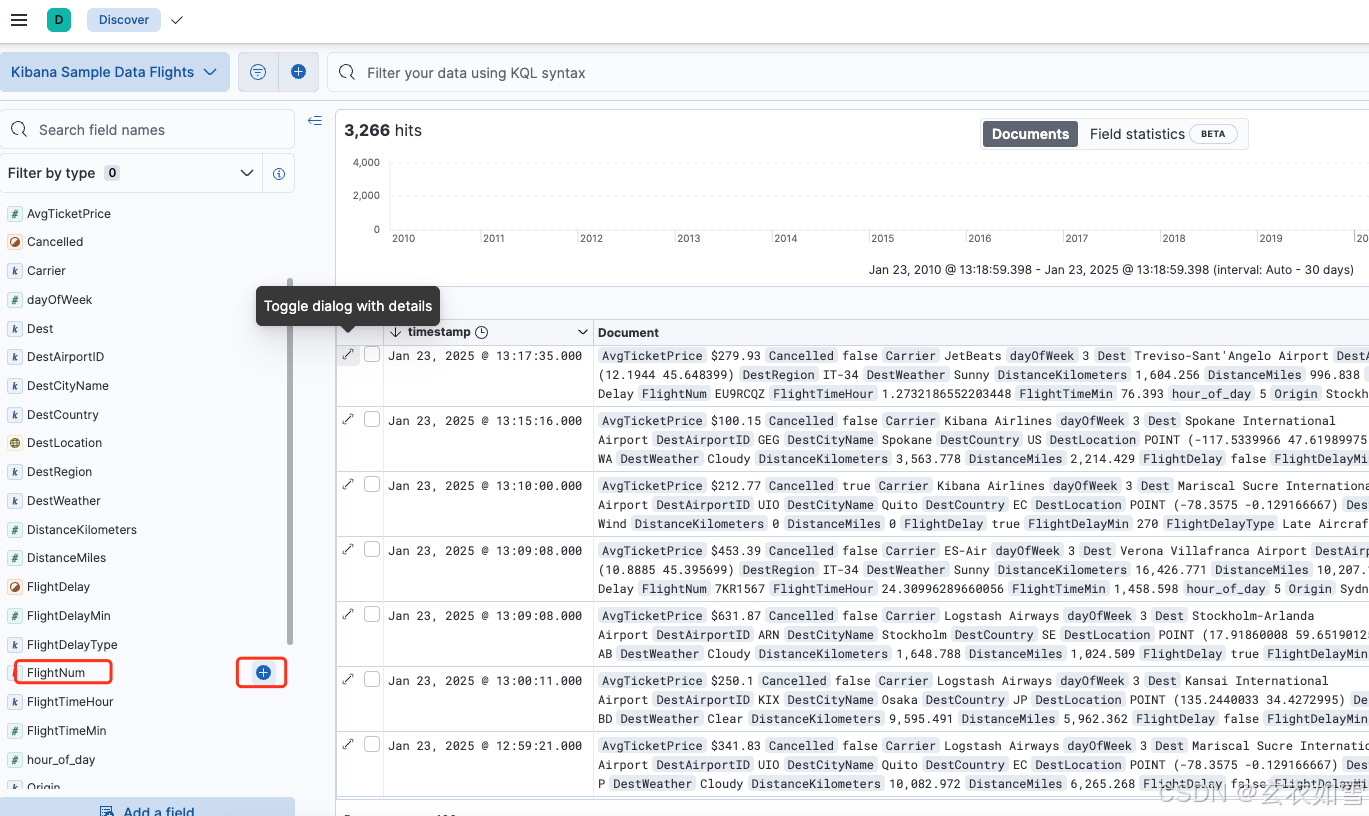Open the Discover breadcrumb
Image resolution: width=1369 pixels, height=816 pixels.
124,20
